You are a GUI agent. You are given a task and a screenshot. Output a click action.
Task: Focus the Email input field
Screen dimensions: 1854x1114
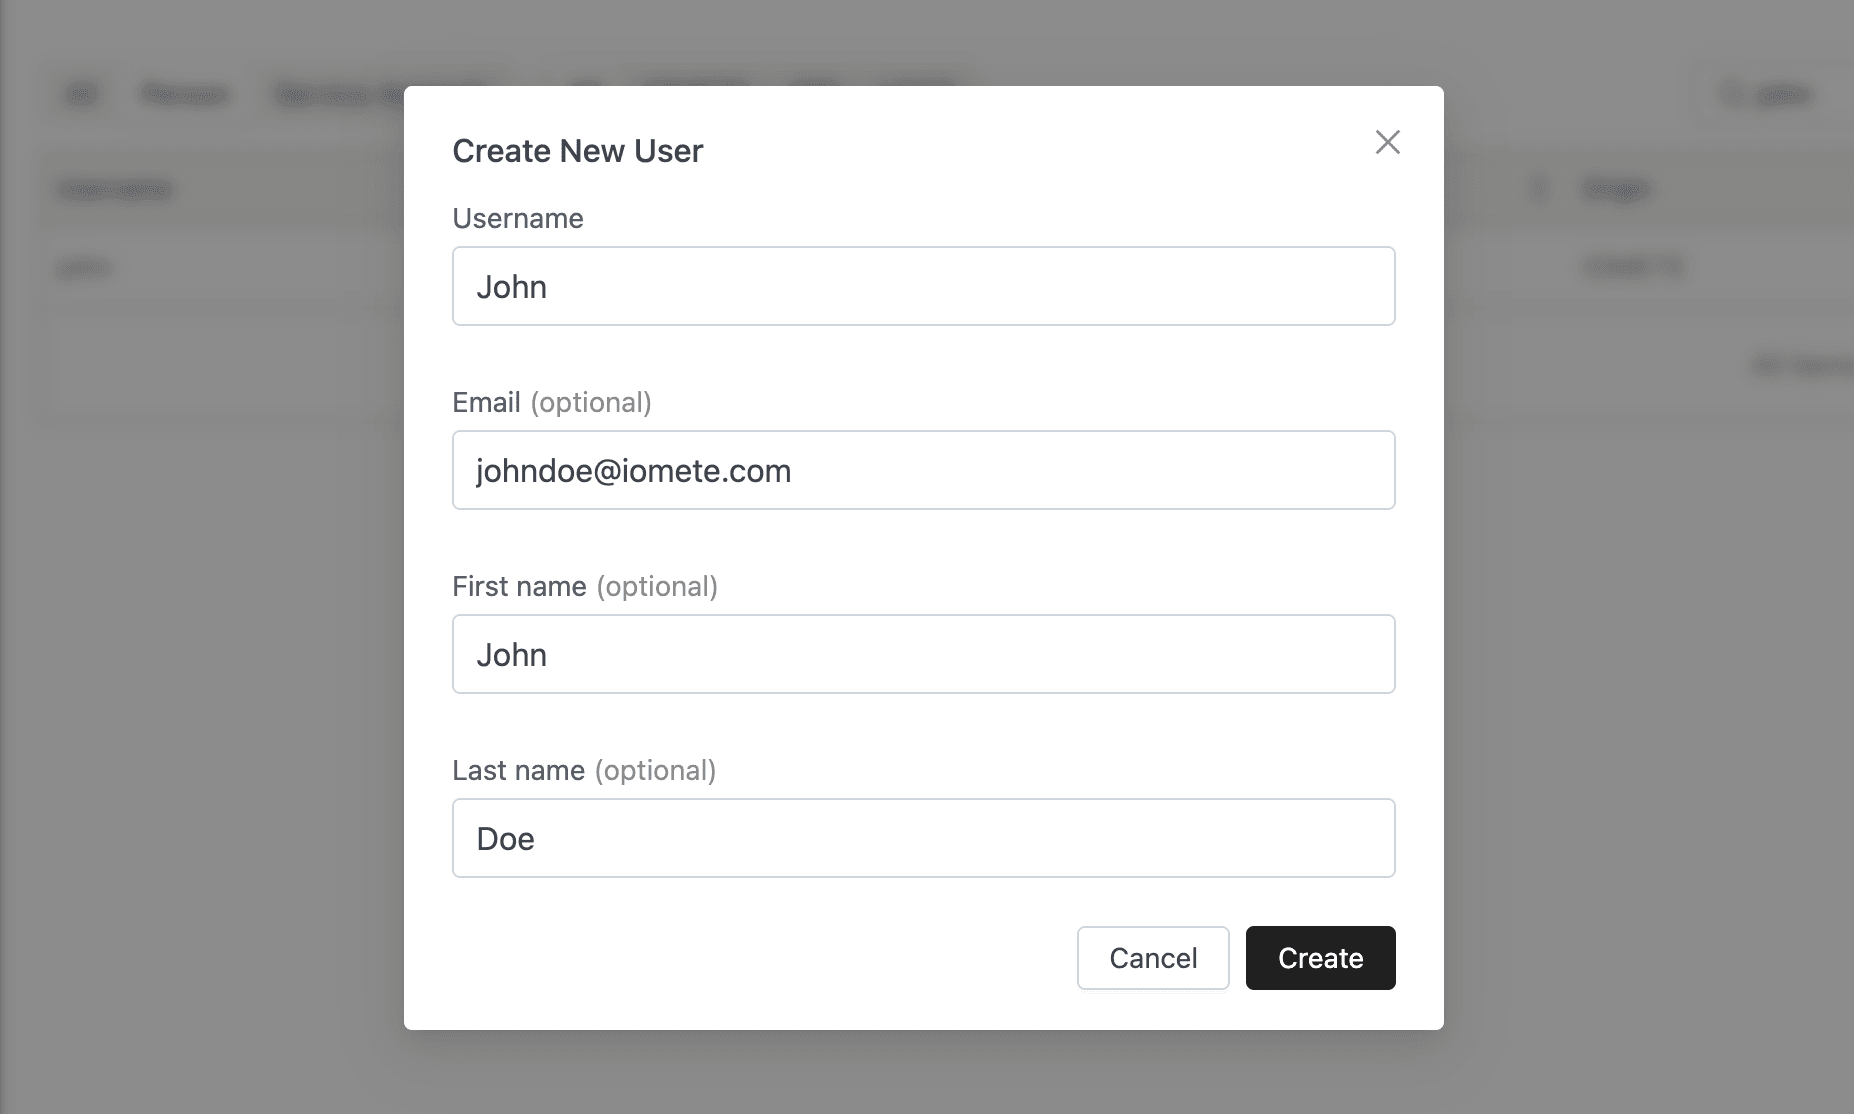tap(923, 470)
